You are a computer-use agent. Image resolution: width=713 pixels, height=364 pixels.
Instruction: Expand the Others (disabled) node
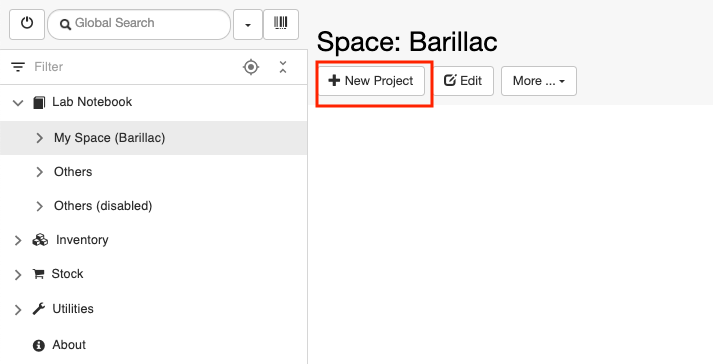click(40, 206)
